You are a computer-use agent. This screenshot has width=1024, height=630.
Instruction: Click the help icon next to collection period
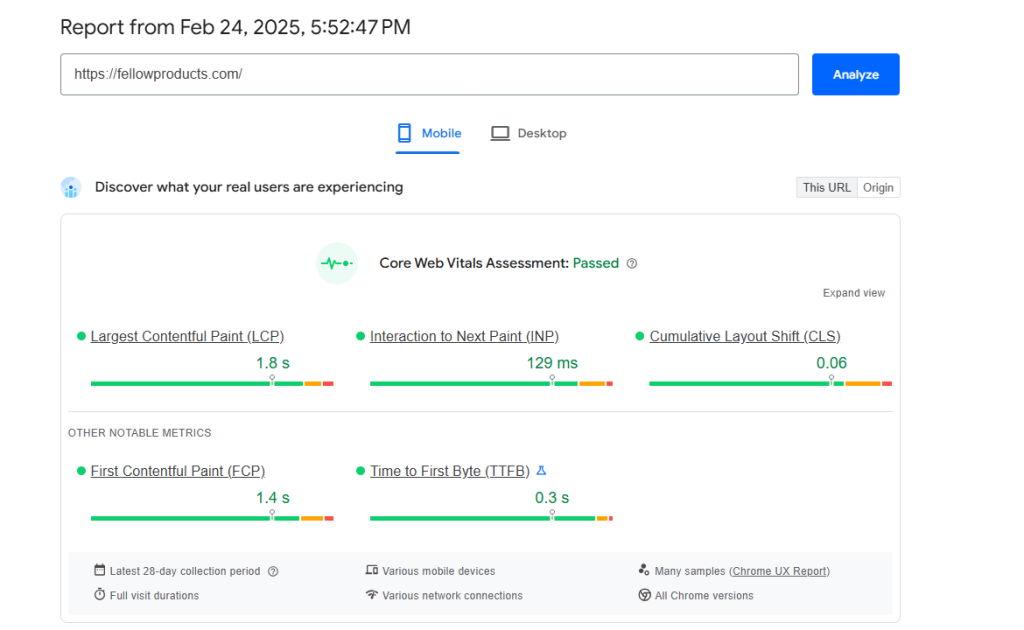point(273,572)
